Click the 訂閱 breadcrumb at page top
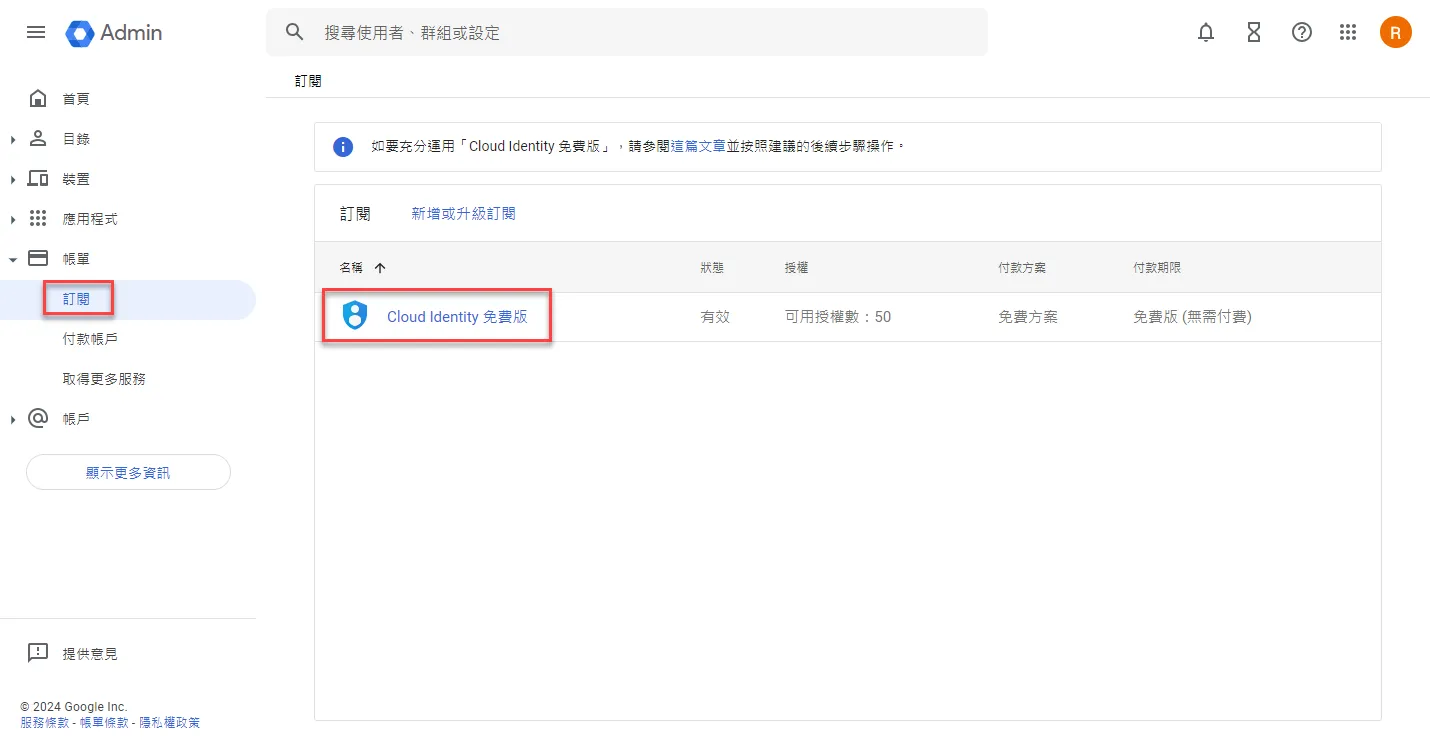This screenshot has width=1430, height=743. coord(308,81)
